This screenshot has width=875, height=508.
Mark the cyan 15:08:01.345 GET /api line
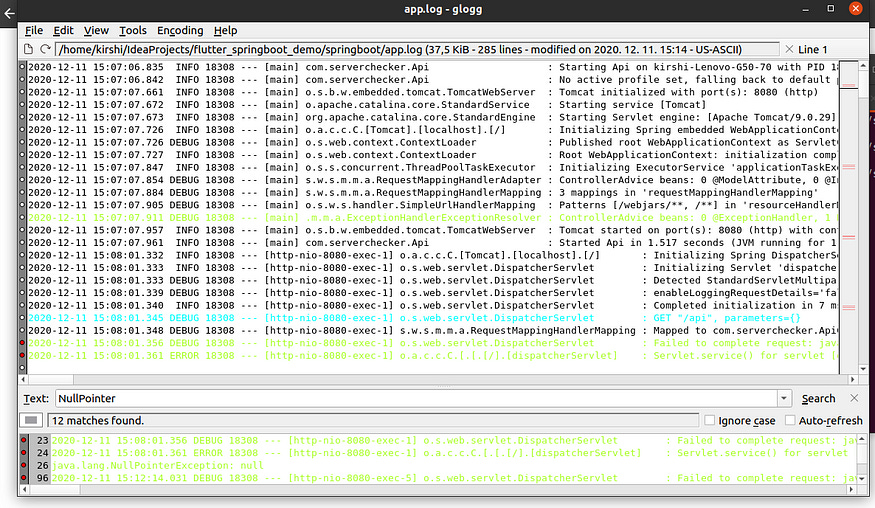22,318
